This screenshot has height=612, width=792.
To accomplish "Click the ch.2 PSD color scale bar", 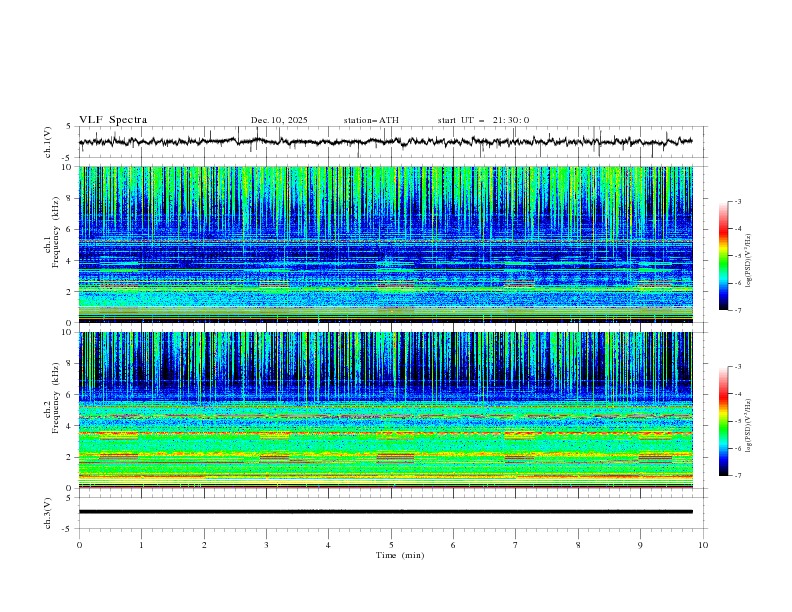I will click(x=723, y=421).
